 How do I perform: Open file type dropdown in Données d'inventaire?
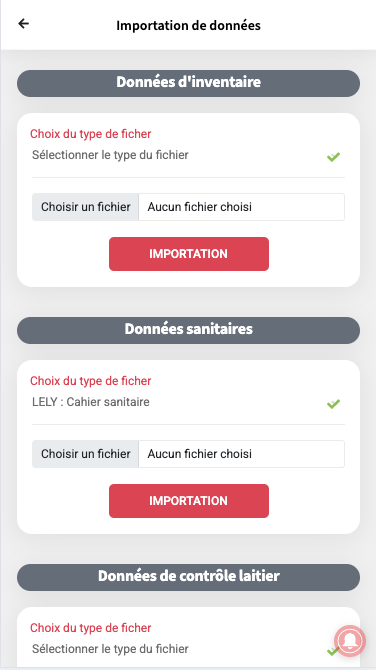pyautogui.click(x=188, y=156)
